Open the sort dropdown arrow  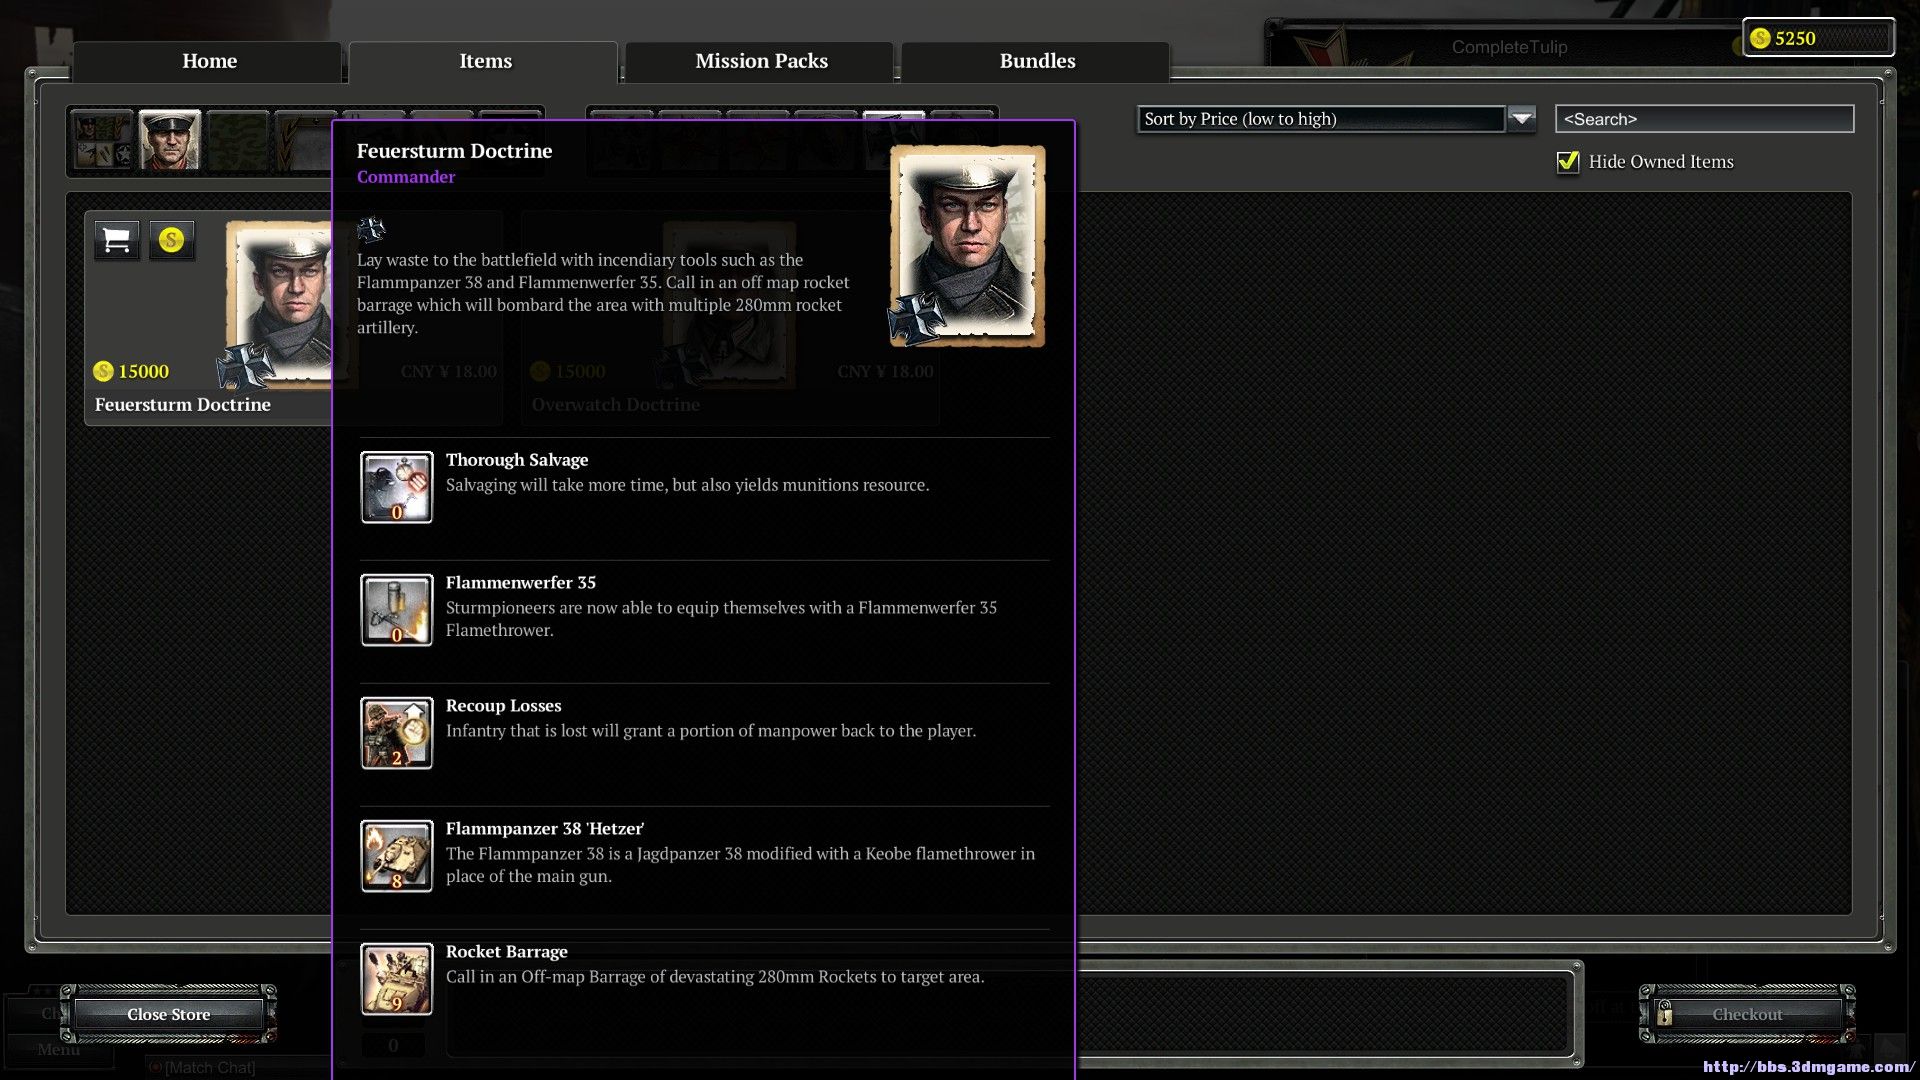click(x=1521, y=119)
